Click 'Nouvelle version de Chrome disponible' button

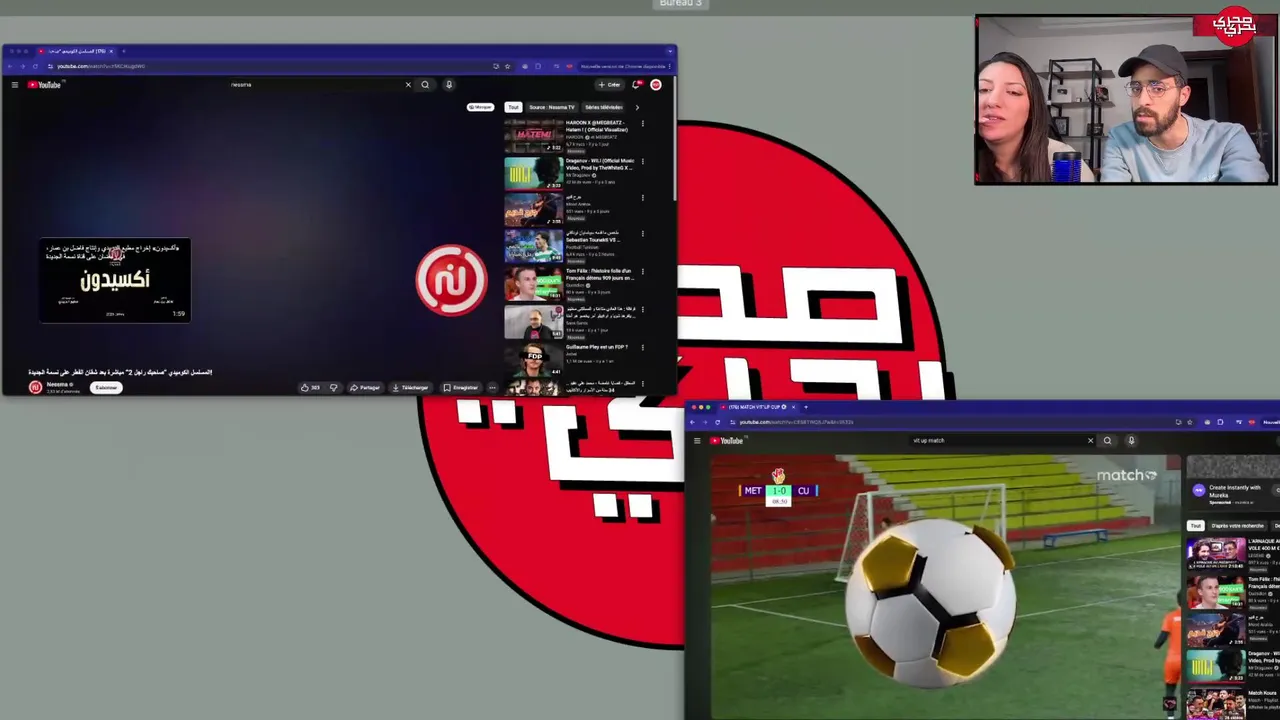click(625, 66)
